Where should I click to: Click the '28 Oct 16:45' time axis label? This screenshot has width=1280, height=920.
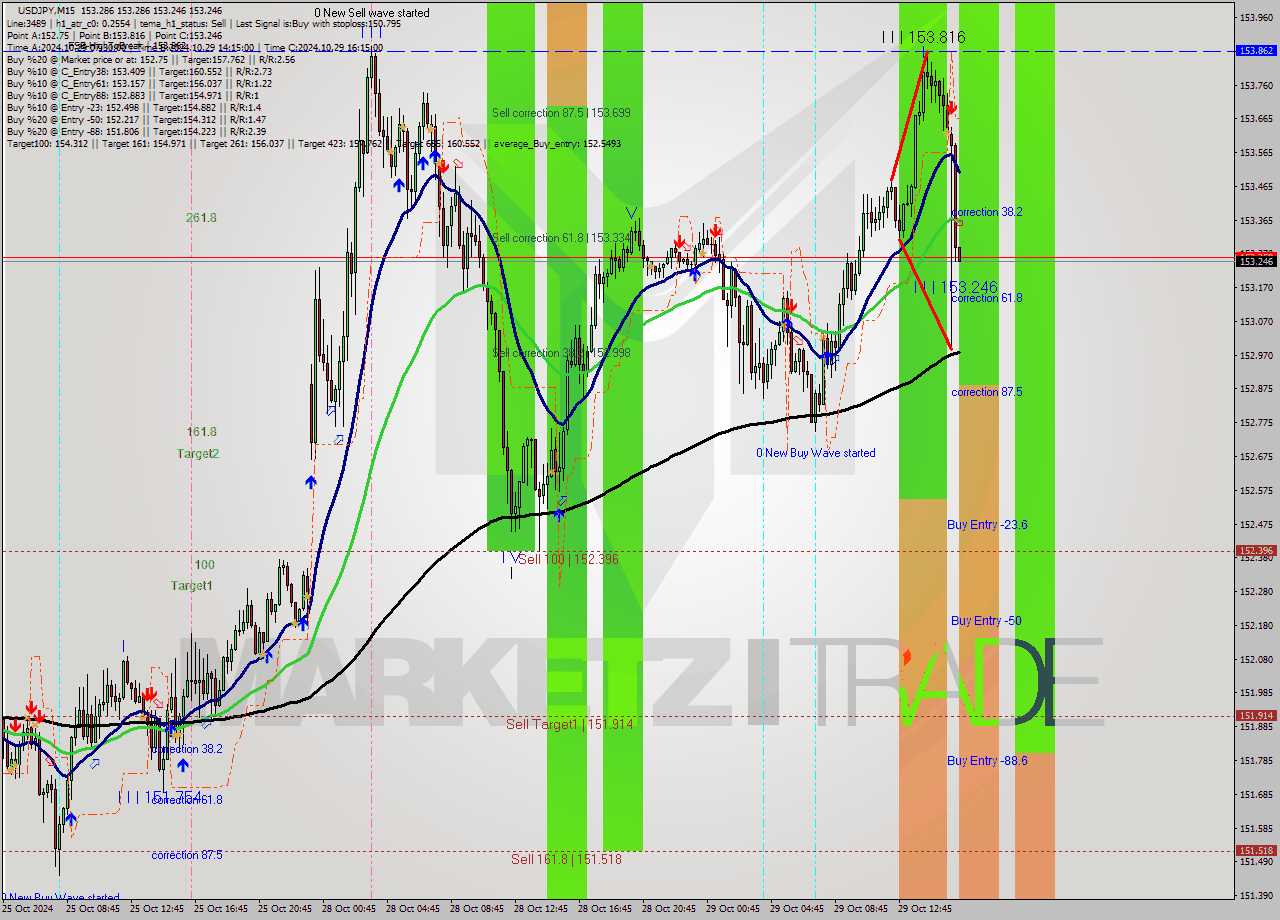(x=604, y=909)
